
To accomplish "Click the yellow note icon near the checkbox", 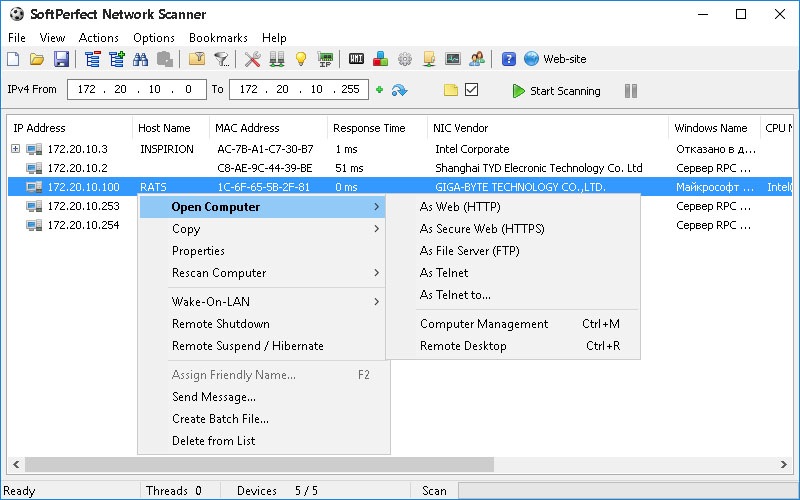I will [451, 90].
